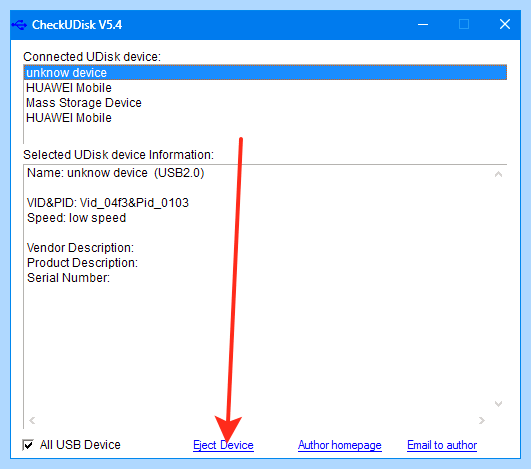This screenshot has width=531, height=469.
Task: Click the 'Serial Number:' line
Action: (x=68, y=278)
